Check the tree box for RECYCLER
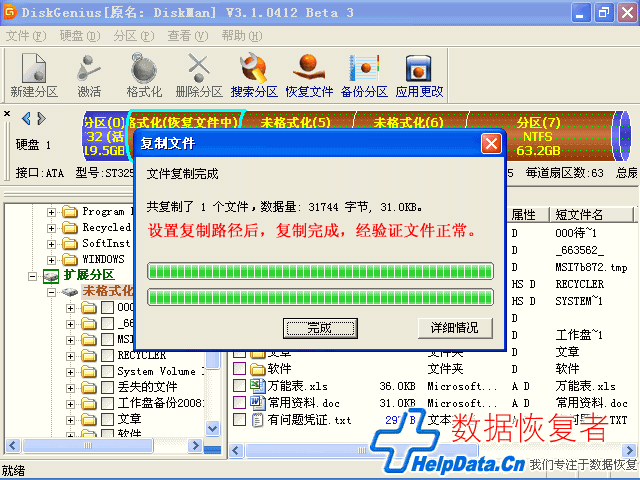The width and height of the screenshot is (640, 480). (x=107, y=356)
